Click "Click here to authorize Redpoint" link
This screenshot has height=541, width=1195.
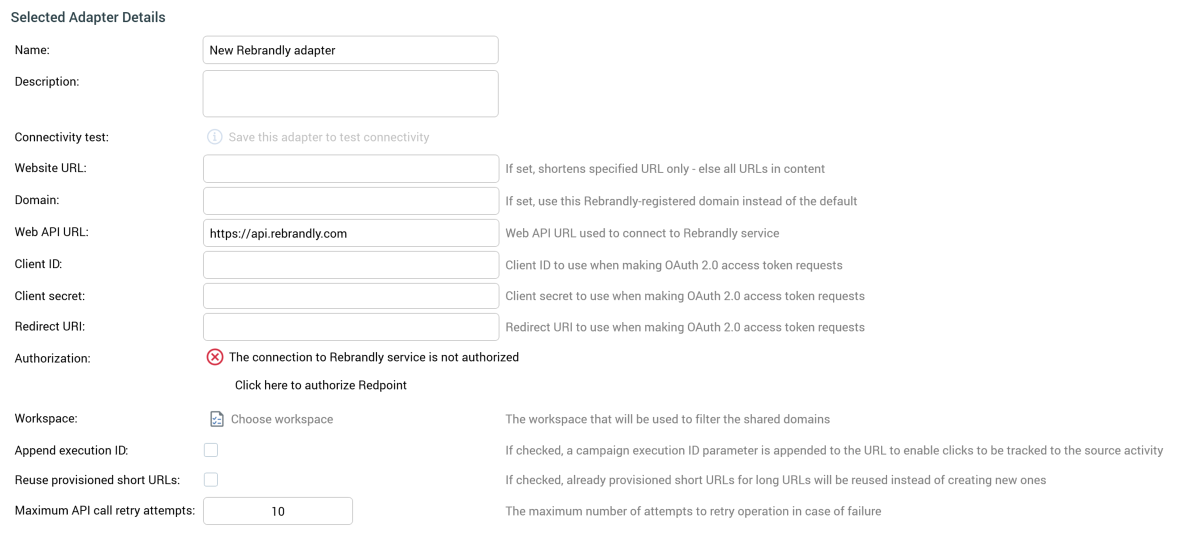(x=320, y=385)
